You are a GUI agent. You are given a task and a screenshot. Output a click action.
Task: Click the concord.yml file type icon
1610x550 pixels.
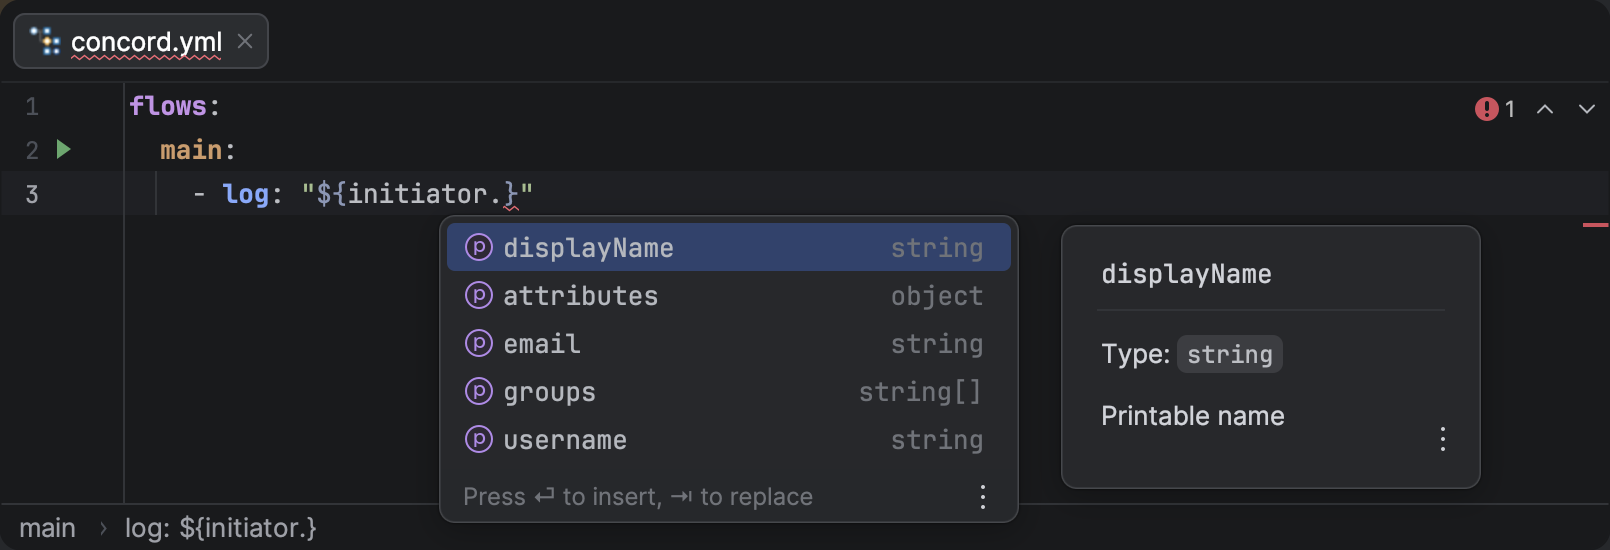click(x=45, y=41)
